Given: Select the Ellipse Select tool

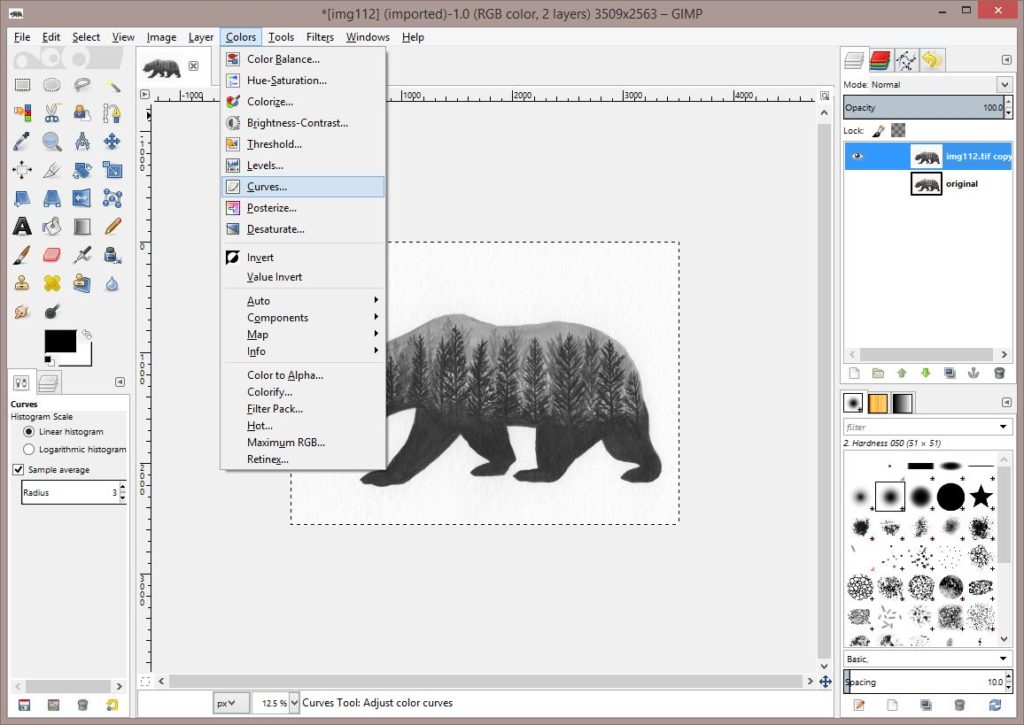Looking at the screenshot, I should coord(52,85).
